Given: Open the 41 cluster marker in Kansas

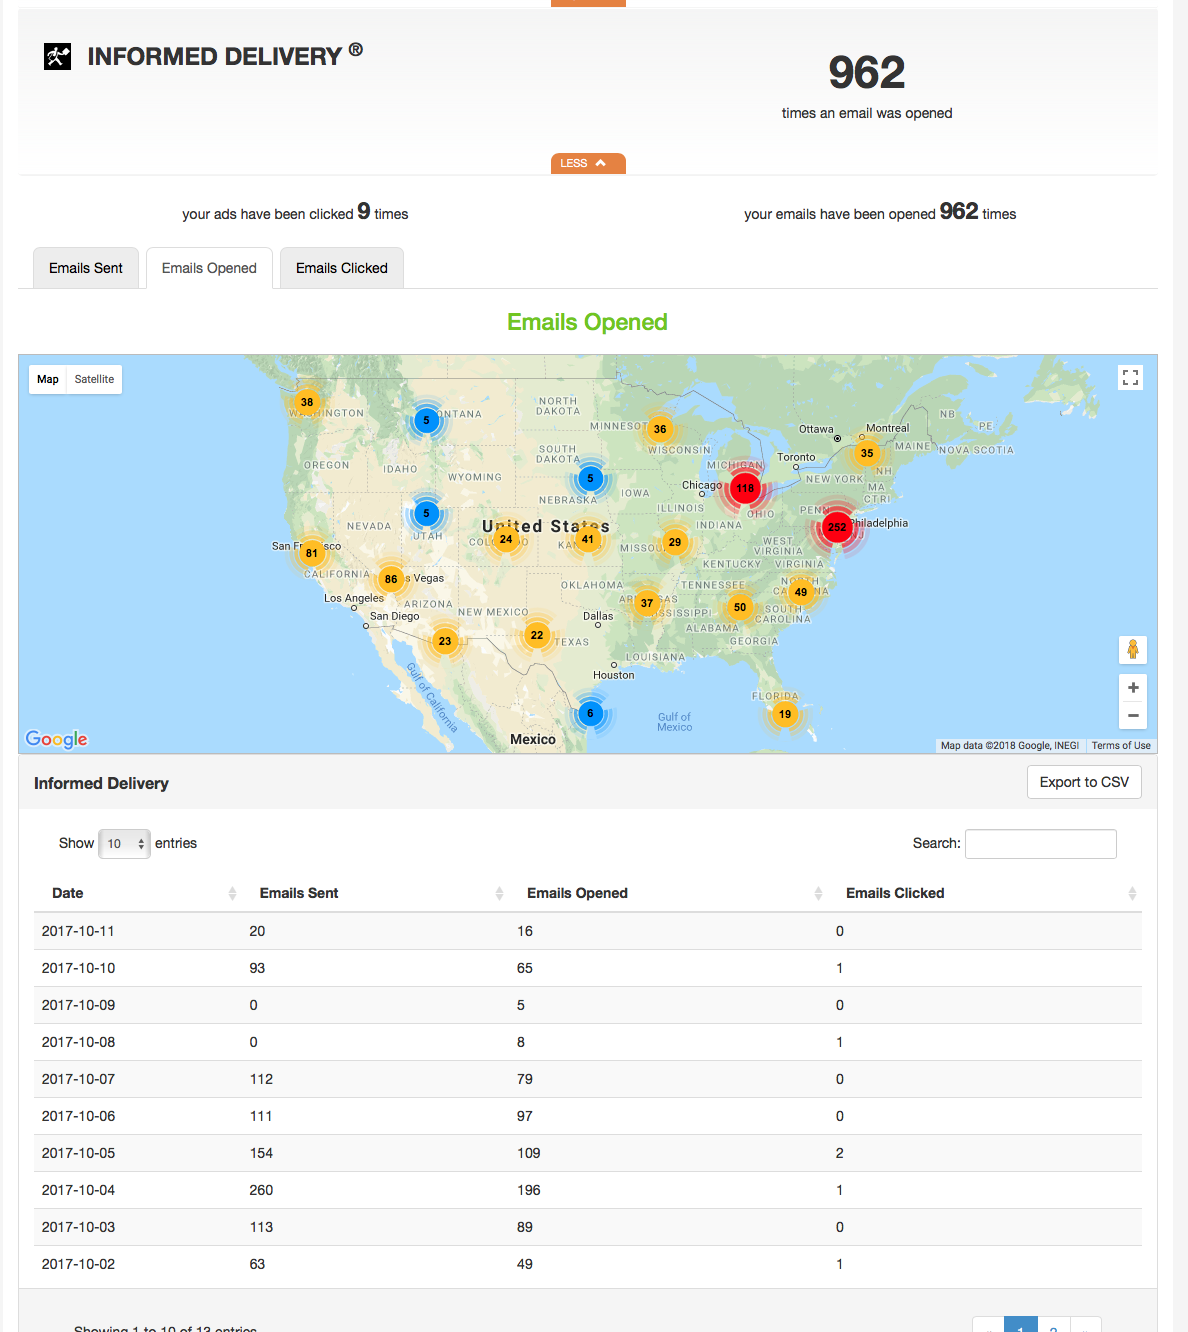Looking at the screenshot, I should coord(588,539).
